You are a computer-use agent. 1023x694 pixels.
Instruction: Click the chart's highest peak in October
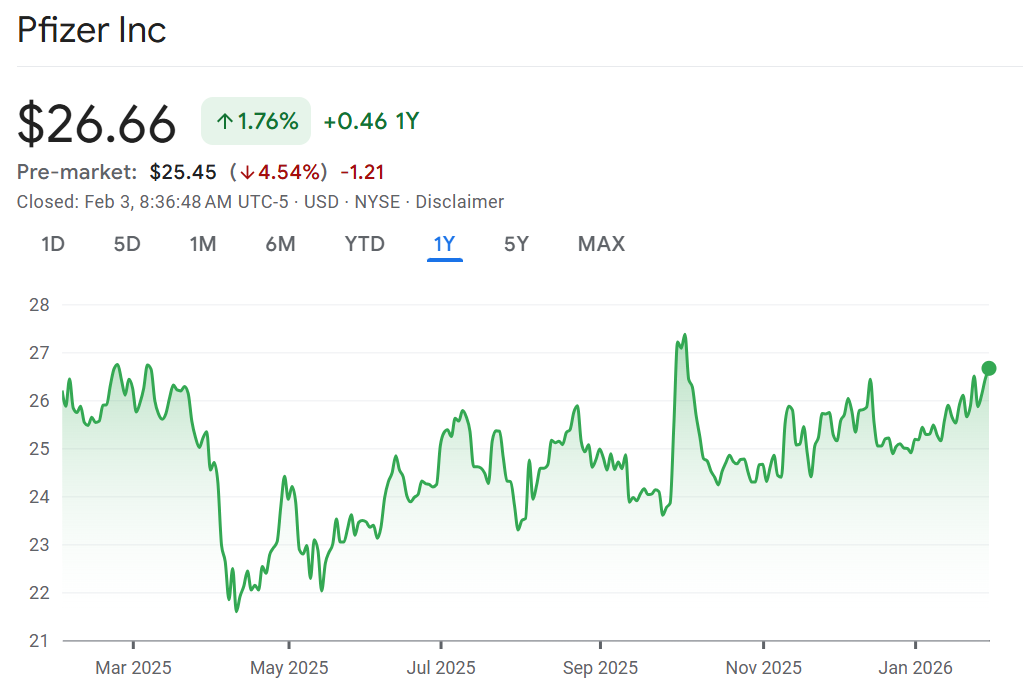click(x=684, y=335)
